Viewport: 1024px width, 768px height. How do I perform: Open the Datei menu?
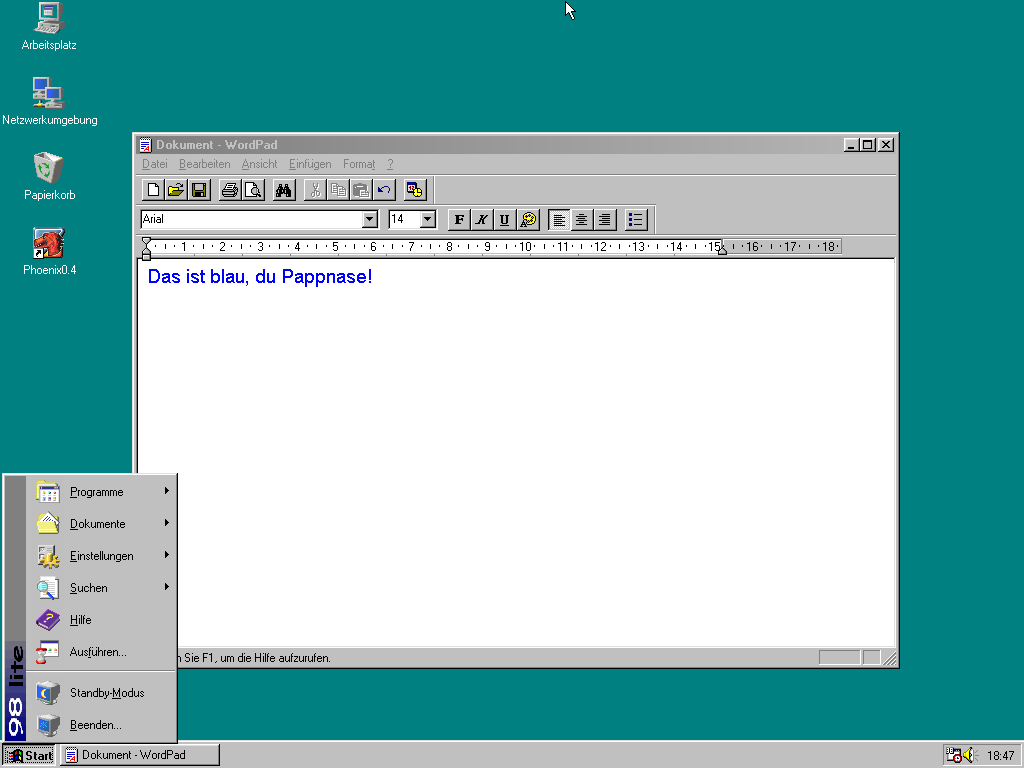(155, 164)
